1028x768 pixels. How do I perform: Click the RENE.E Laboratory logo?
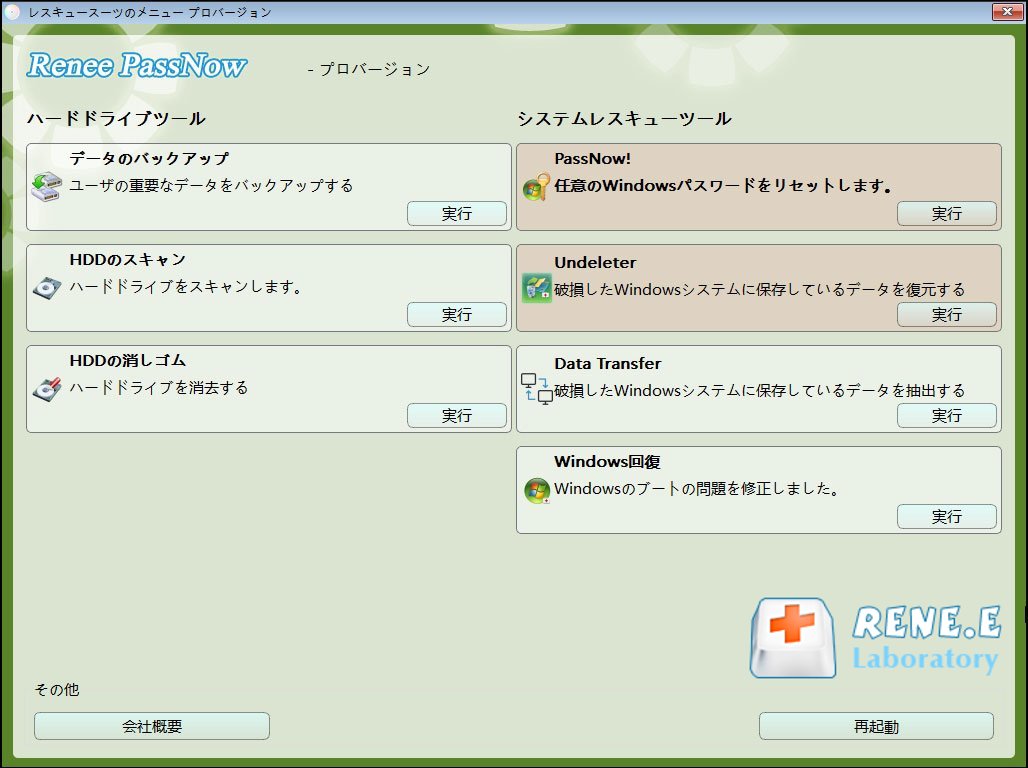875,637
